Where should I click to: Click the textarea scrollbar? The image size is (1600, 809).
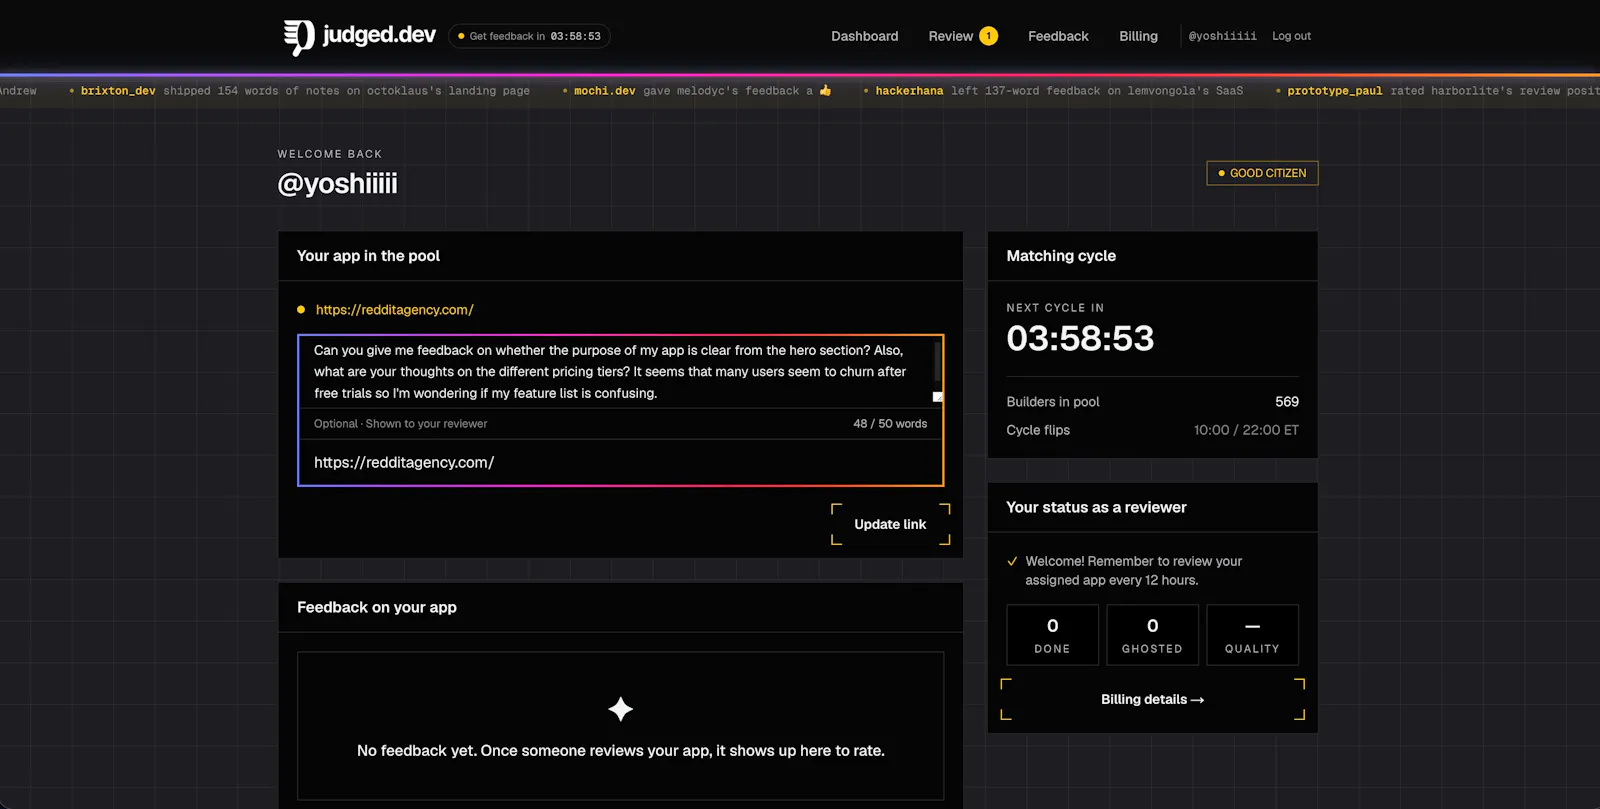[x=937, y=361]
